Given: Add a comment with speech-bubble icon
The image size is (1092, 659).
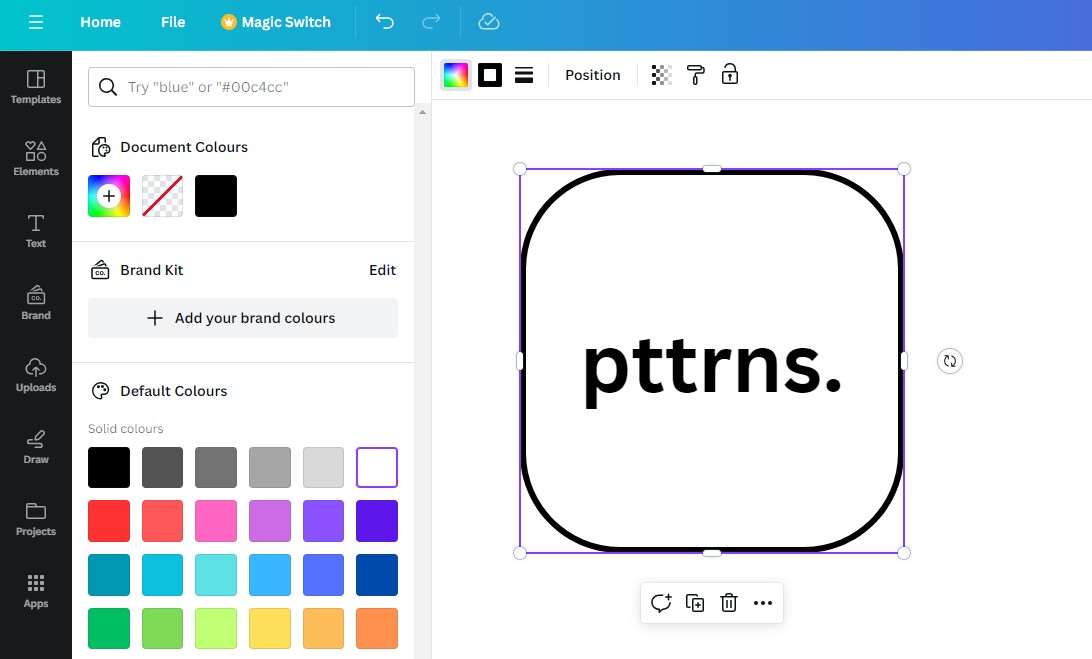Looking at the screenshot, I should 661,603.
